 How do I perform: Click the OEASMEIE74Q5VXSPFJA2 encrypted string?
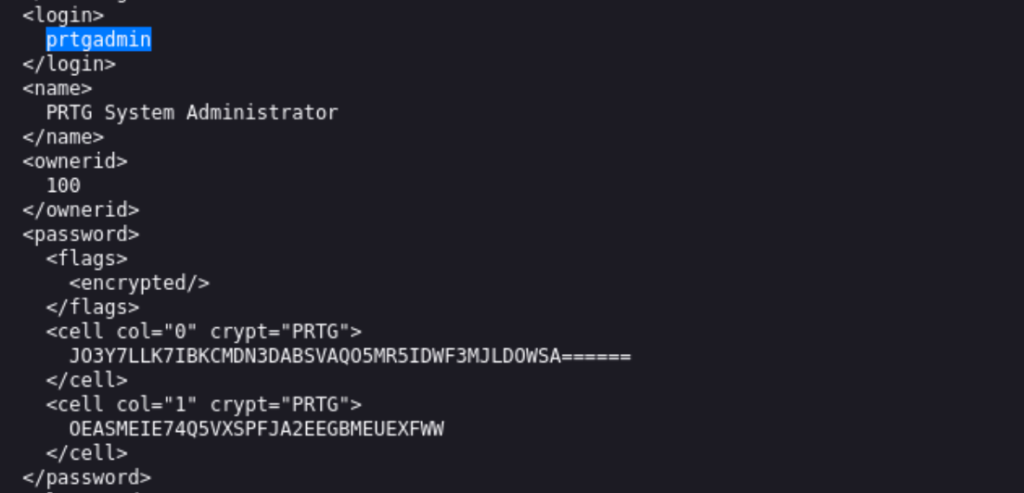click(257, 430)
